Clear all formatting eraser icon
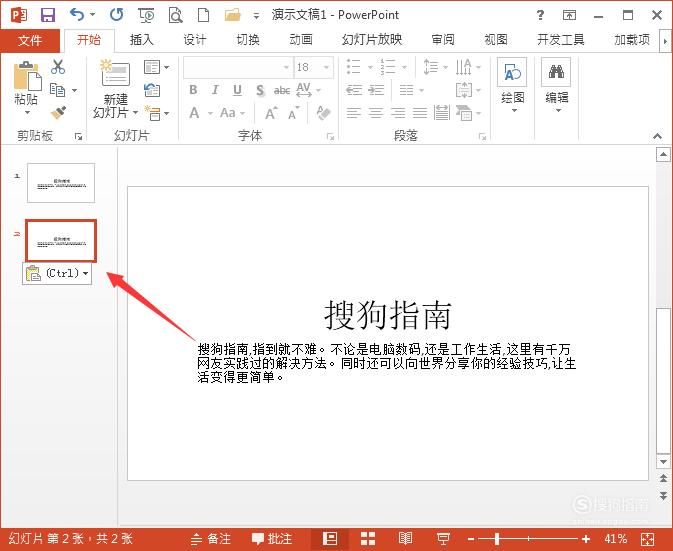 [x=324, y=113]
